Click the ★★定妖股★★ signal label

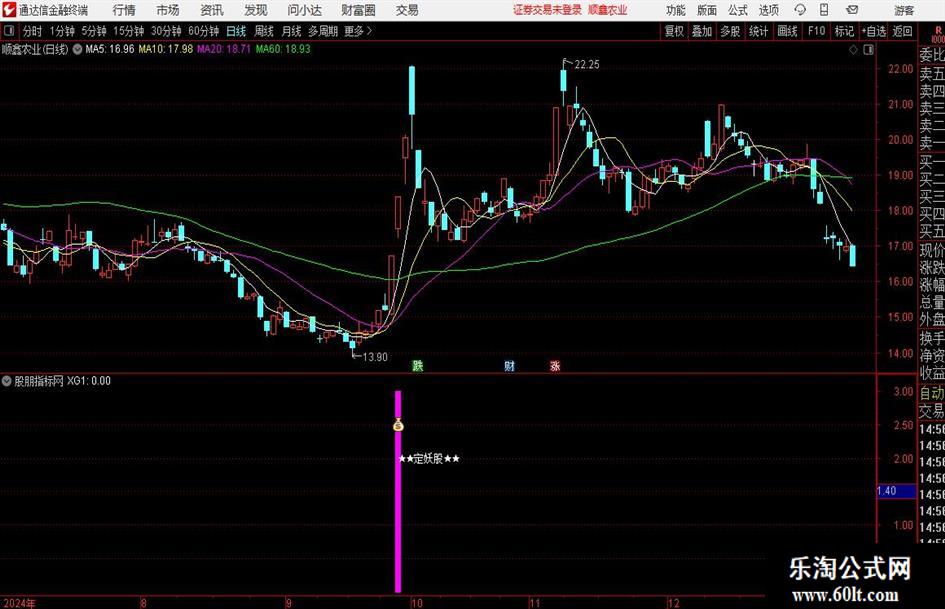point(429,459)
